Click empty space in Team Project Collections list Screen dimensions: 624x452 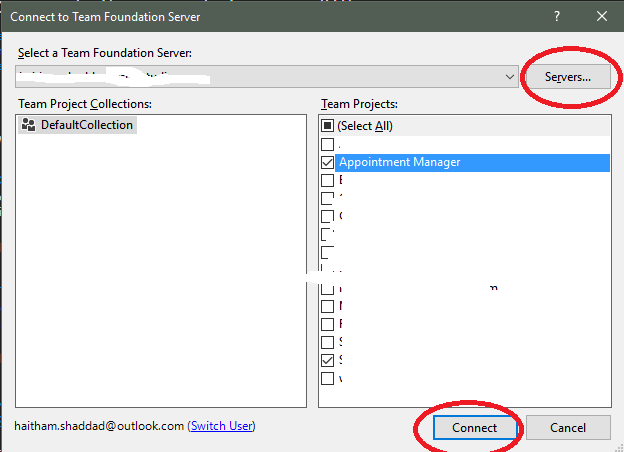click(x=160, y=280)
